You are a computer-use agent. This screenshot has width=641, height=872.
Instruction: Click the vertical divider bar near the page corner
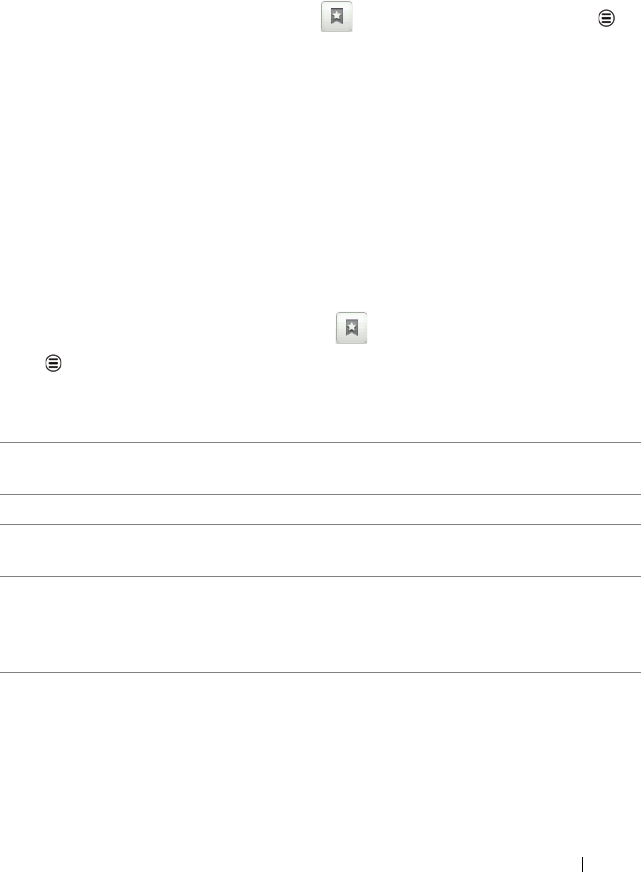pos(582,864)
